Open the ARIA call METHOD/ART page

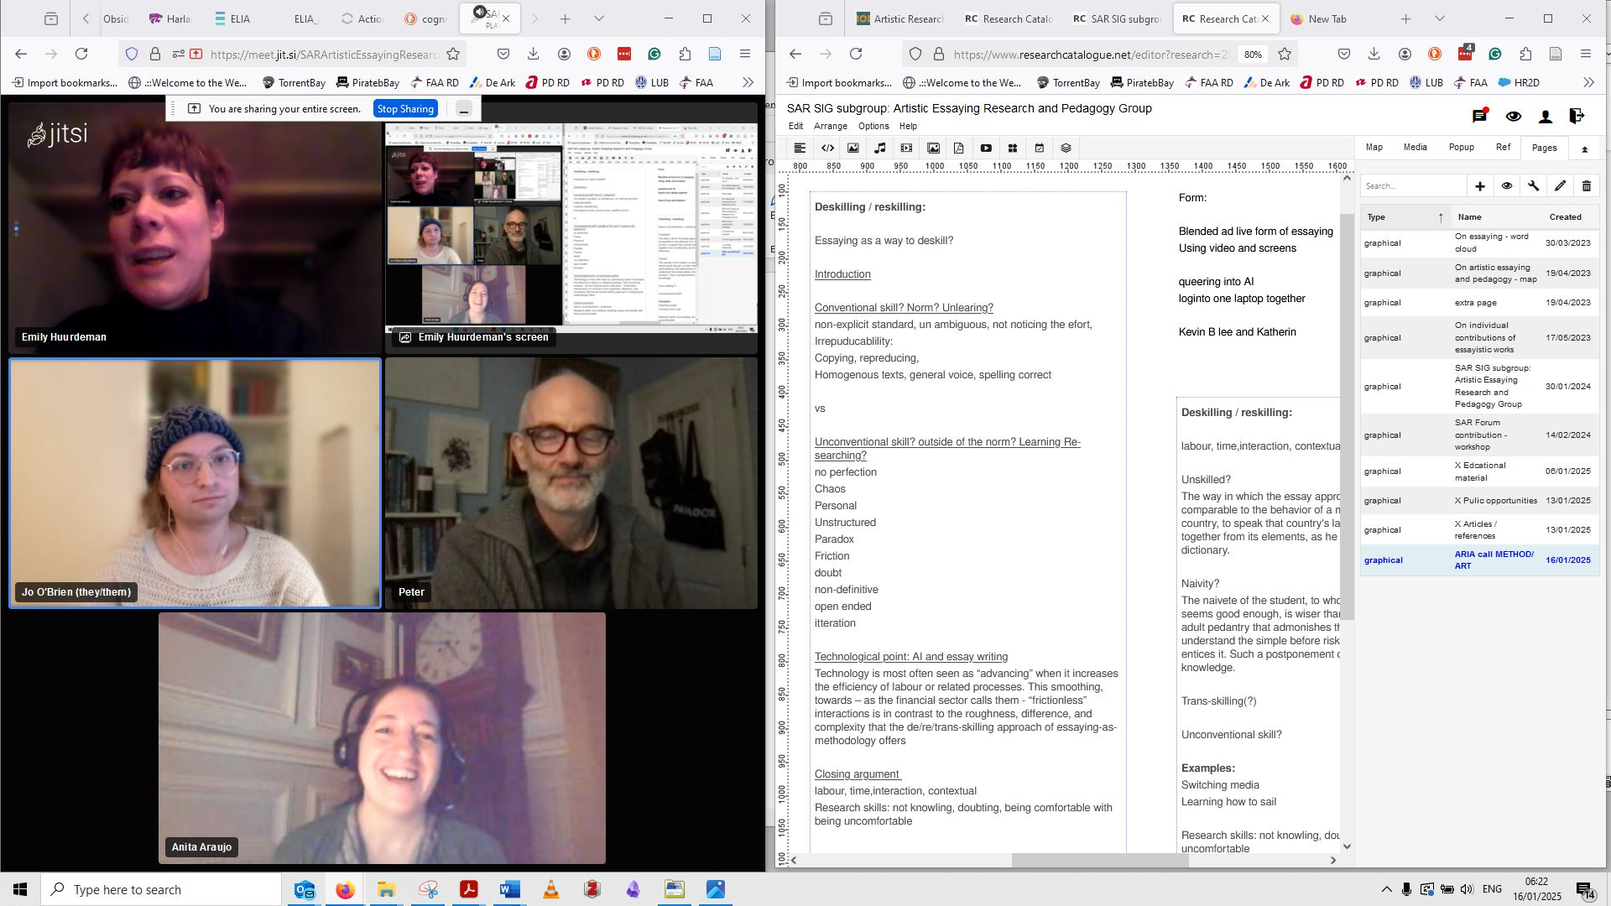(x=1493, y=560)
